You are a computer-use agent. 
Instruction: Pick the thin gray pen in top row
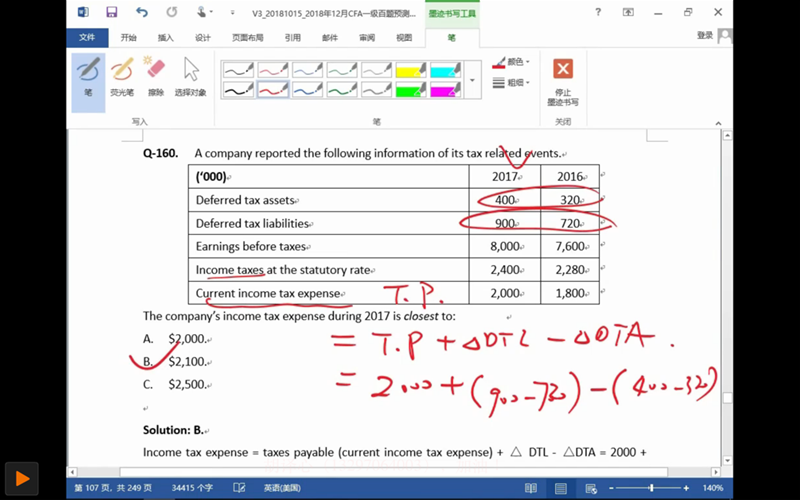(x=377, y=69)
